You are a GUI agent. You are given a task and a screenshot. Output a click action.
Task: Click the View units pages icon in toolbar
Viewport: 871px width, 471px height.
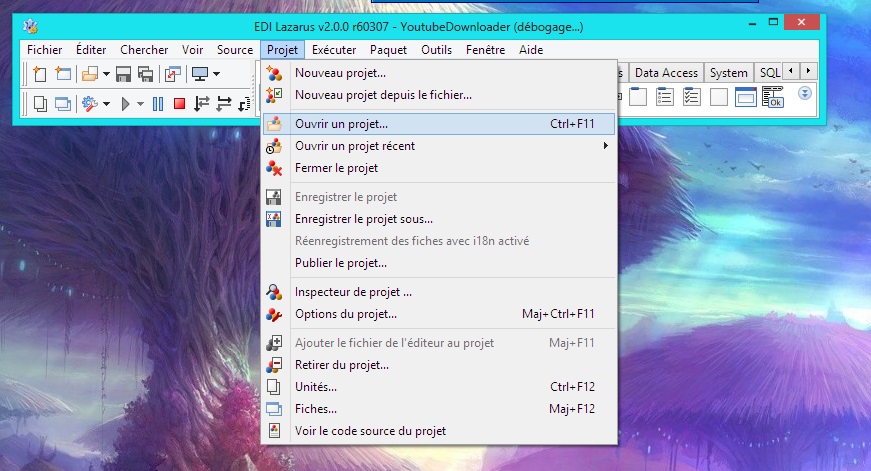tap(39, 104)
